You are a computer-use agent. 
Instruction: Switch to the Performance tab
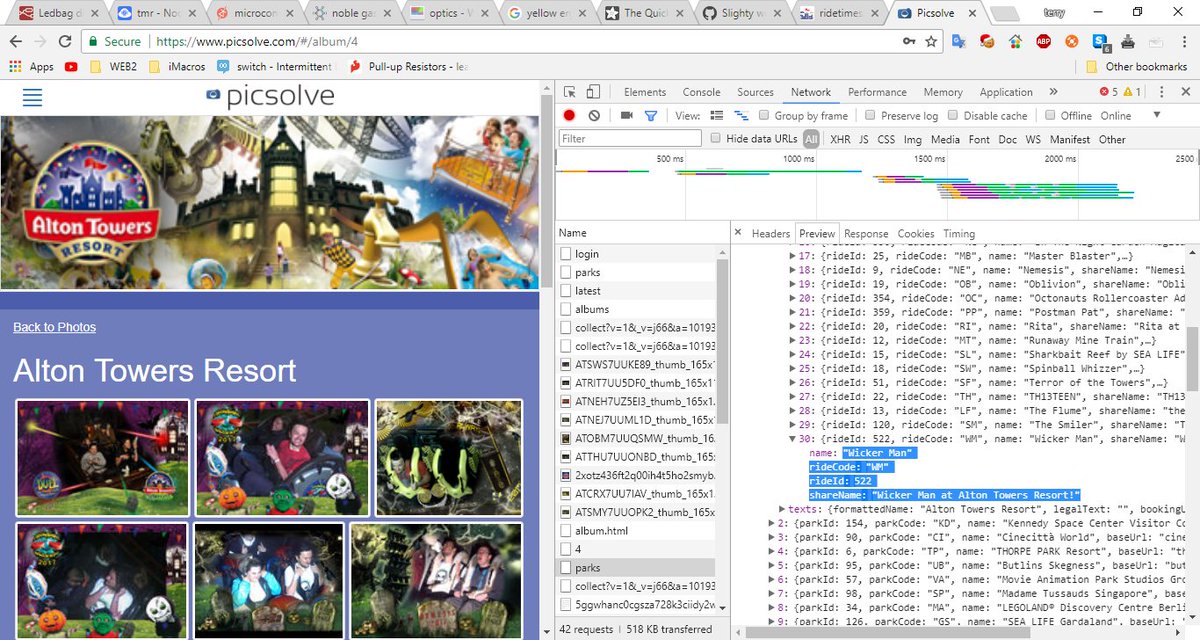click(877, 92)
